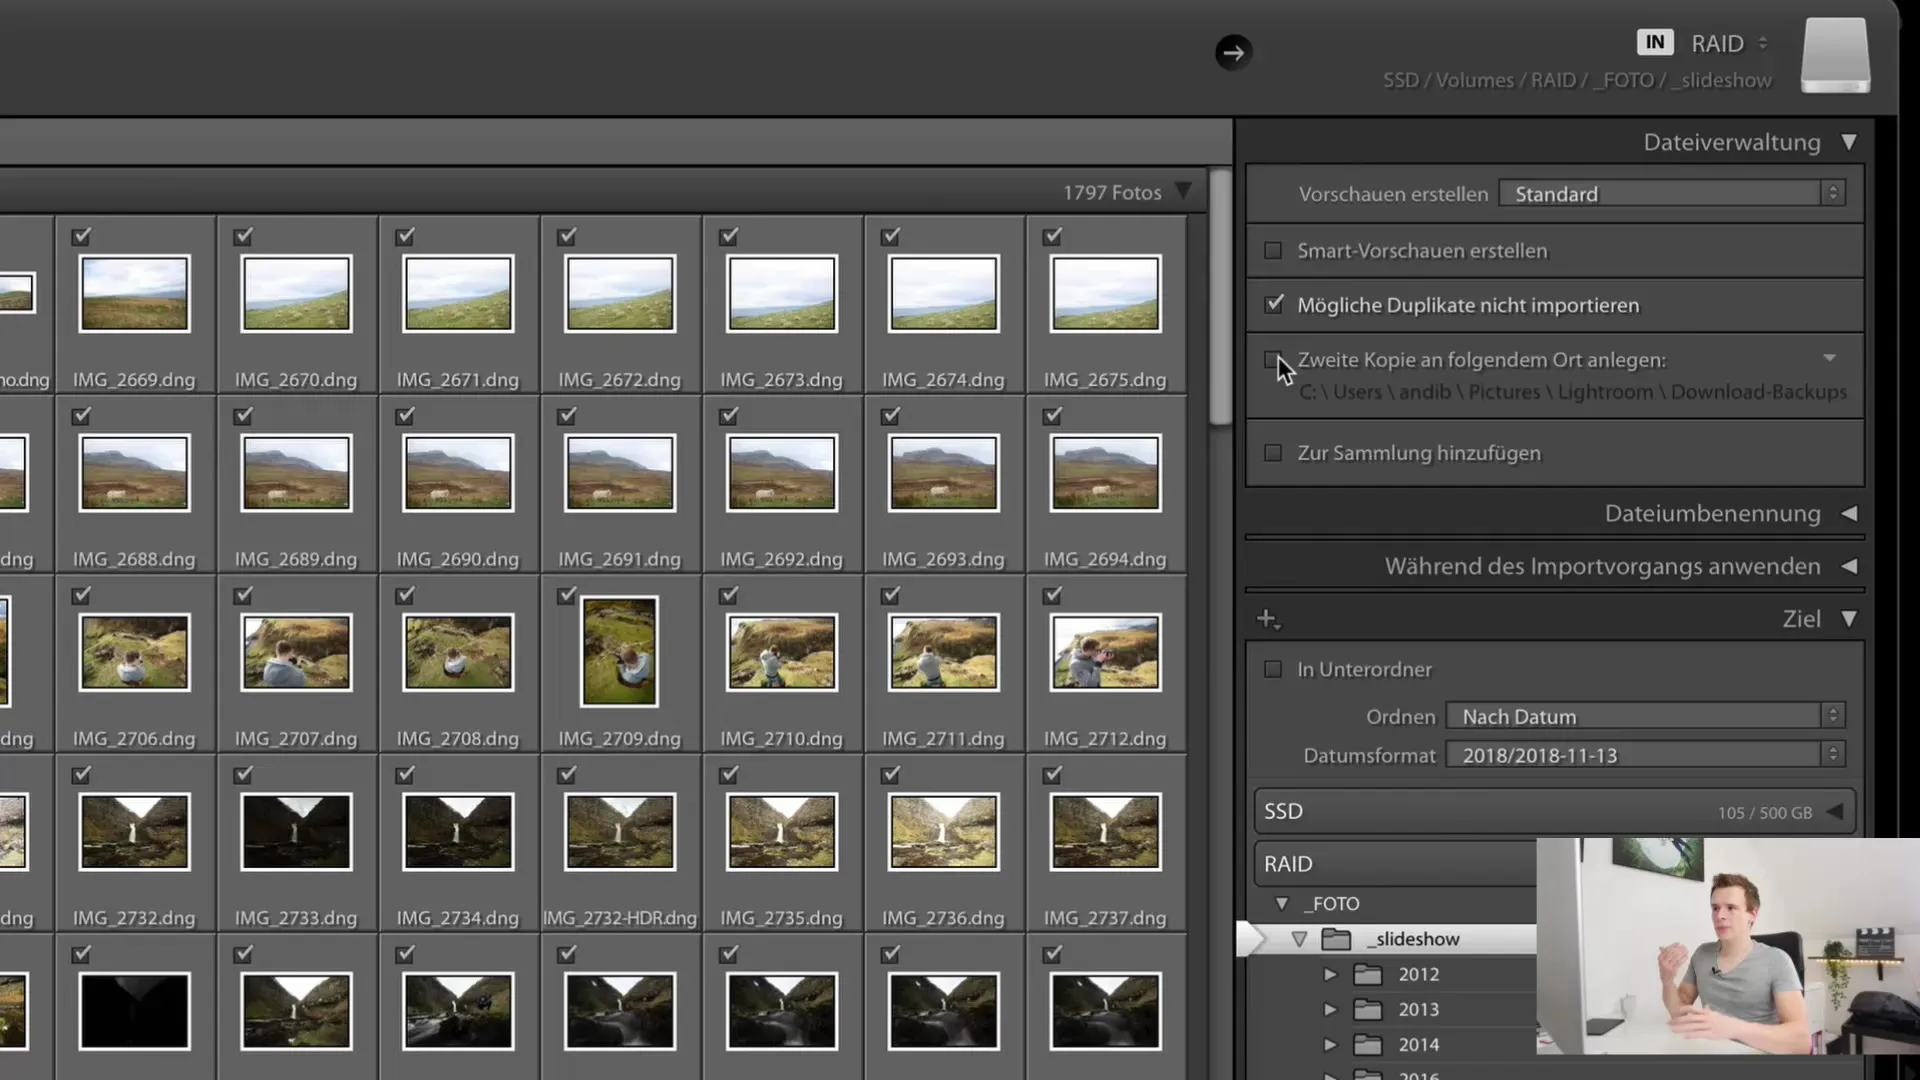The image size is (1920, 1080).
Task: Click the 2012 folder icon
Action: pyautogui.click(x=1367, y=974)
